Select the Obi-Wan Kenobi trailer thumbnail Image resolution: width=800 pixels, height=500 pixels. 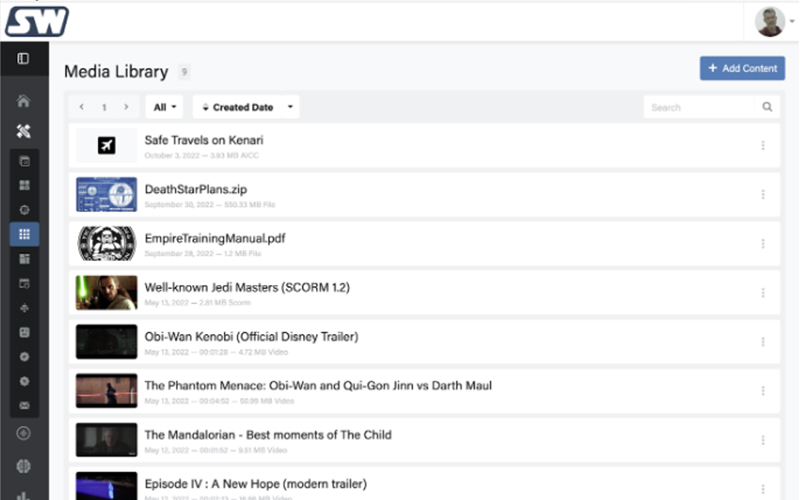[x=106, y=341]
